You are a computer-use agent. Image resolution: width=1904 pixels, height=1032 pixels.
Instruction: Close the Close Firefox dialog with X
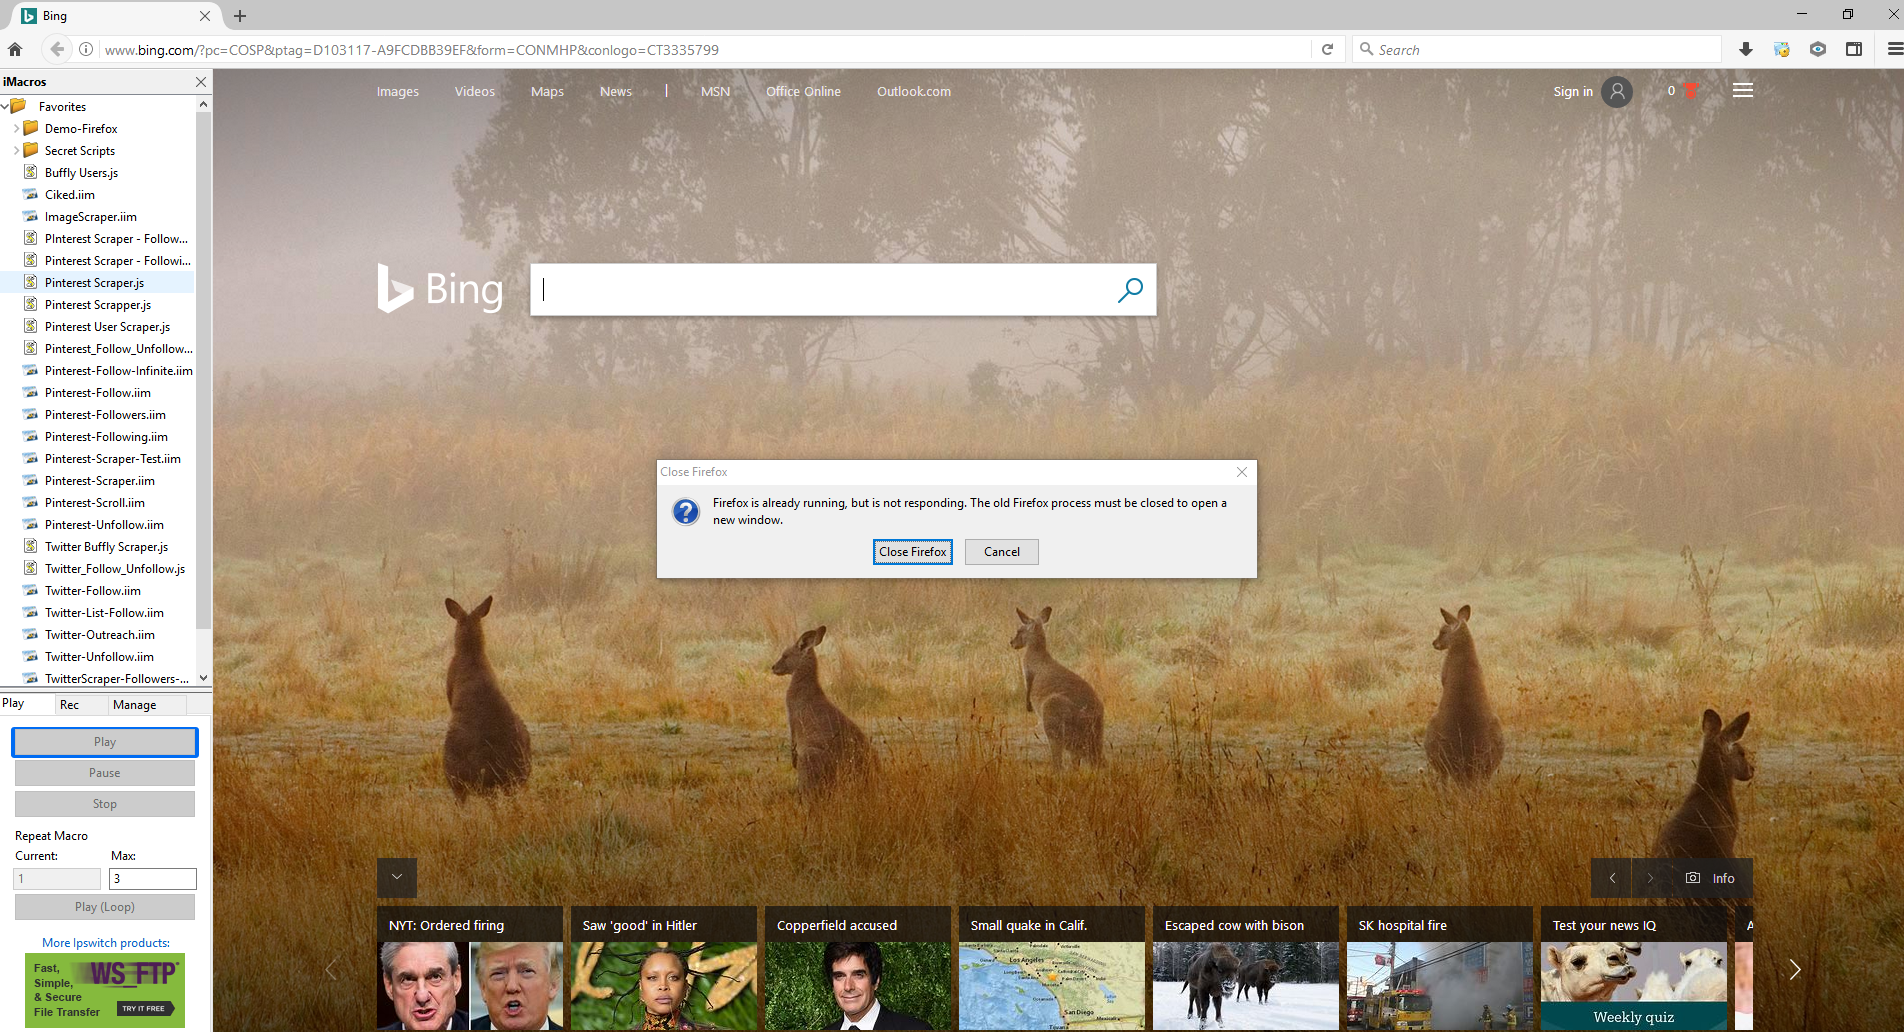[x=1242, y=472]
